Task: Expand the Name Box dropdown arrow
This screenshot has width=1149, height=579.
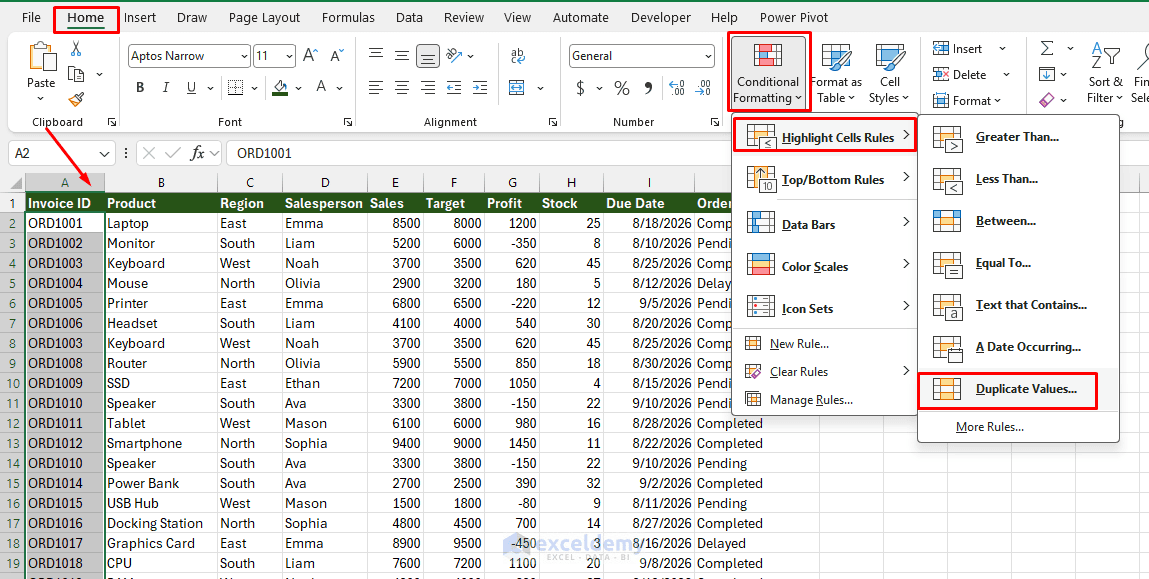Action: point(104,153)
